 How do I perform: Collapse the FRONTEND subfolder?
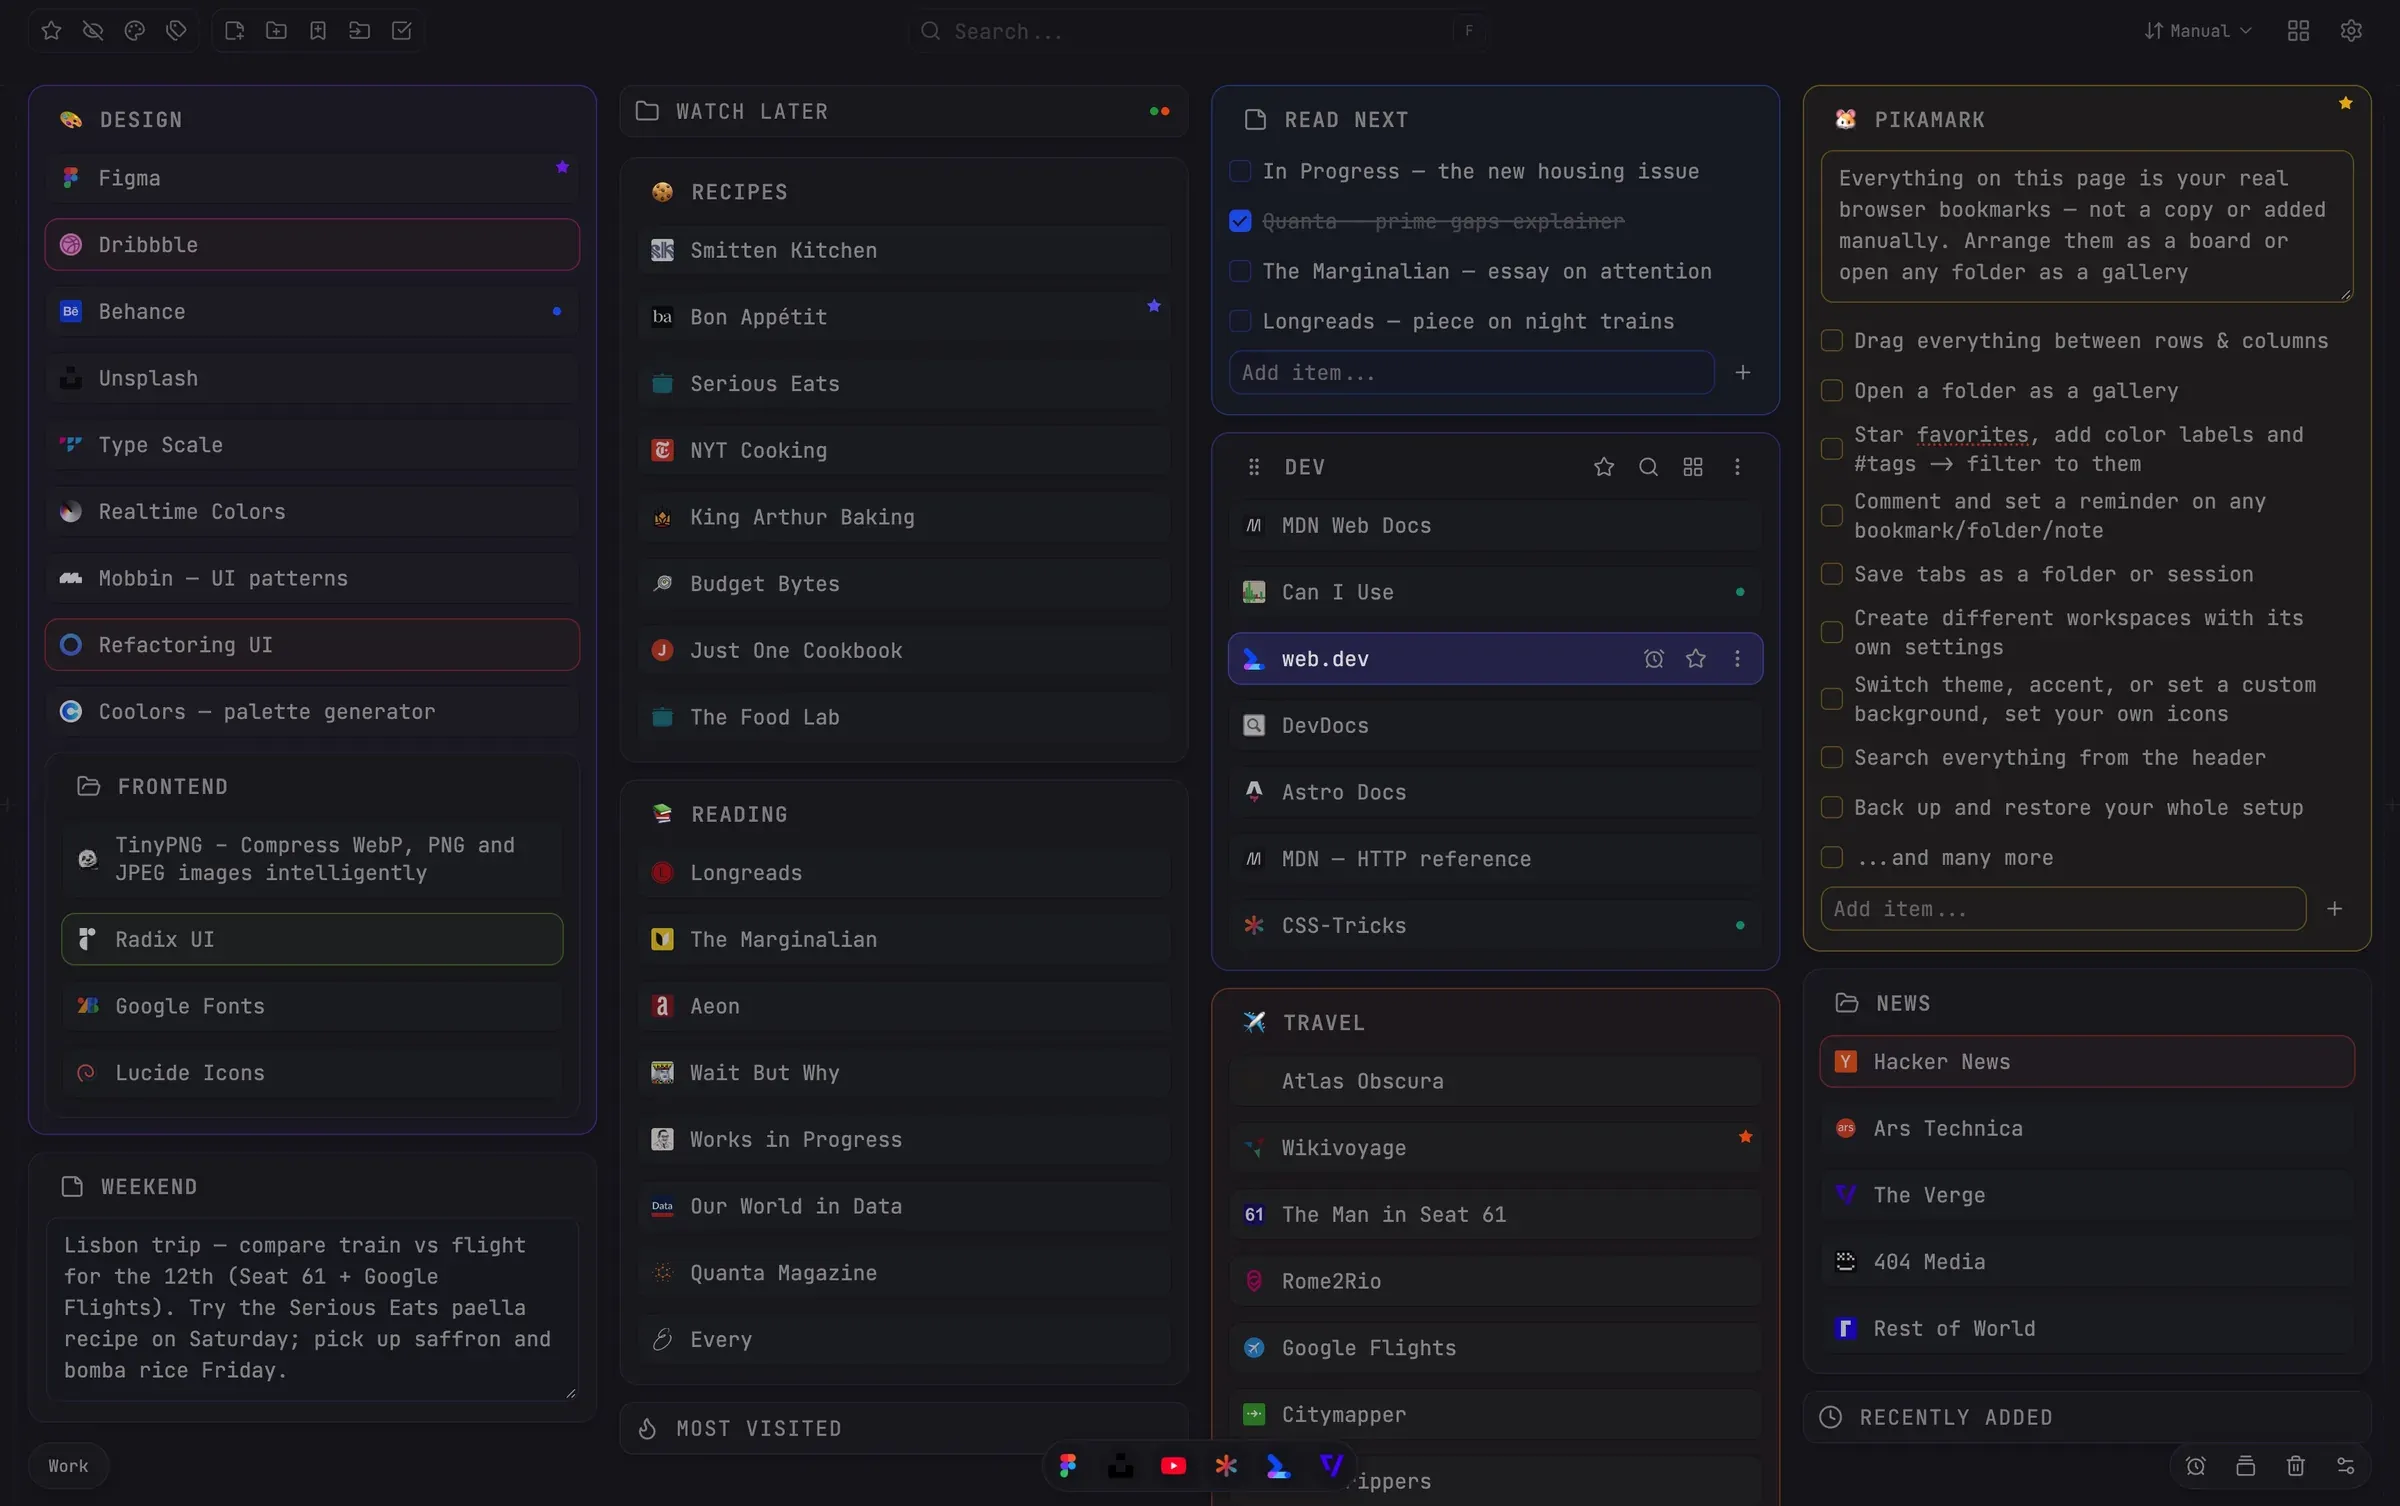[x=312, y=787]
